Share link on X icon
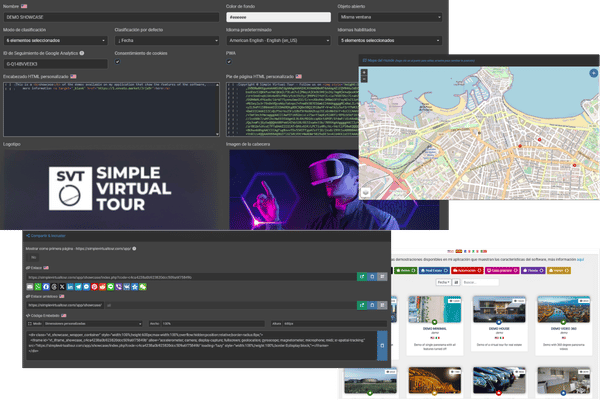Image resolution: width=600 pixels, height=400 pixels. [62, 287]
